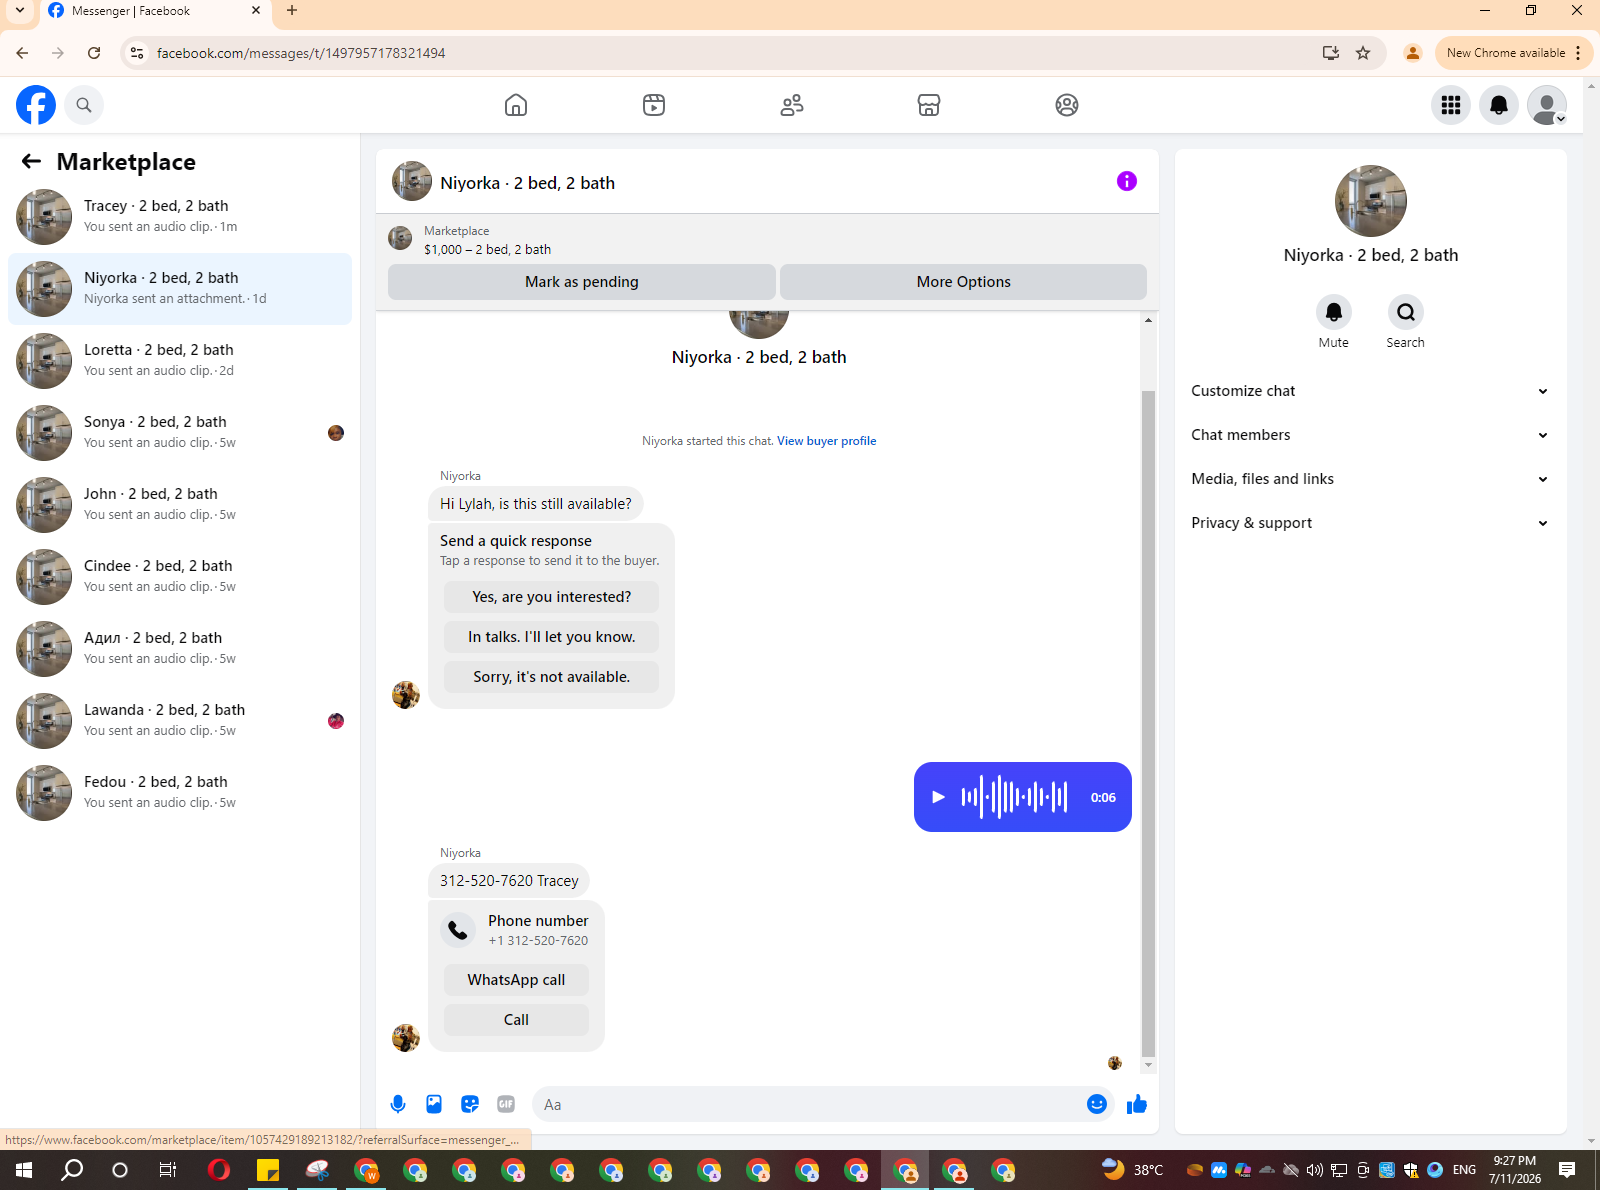The width and height of the screenshot is (1600, 1190).
Task: Open the listing thumbnail beside $1,000 price
Action: (x=400, y=238)
